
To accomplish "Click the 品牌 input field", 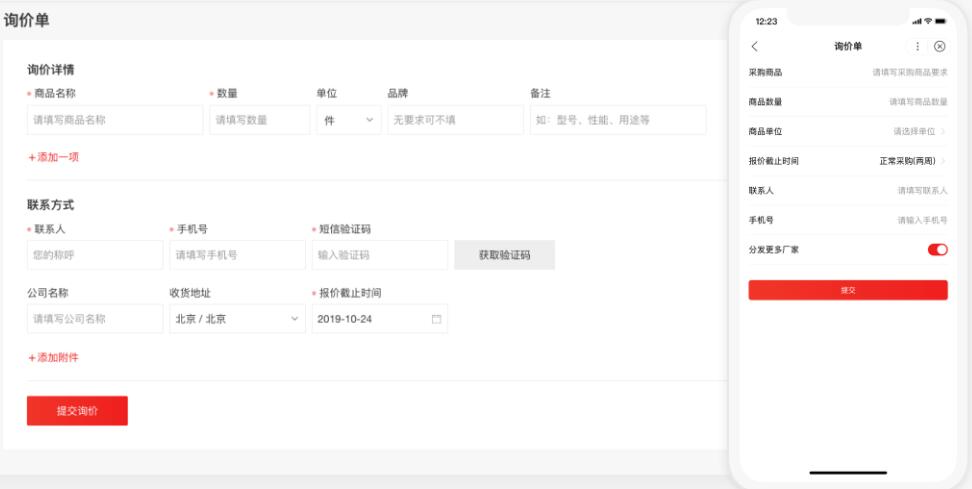I will (455, 120).
